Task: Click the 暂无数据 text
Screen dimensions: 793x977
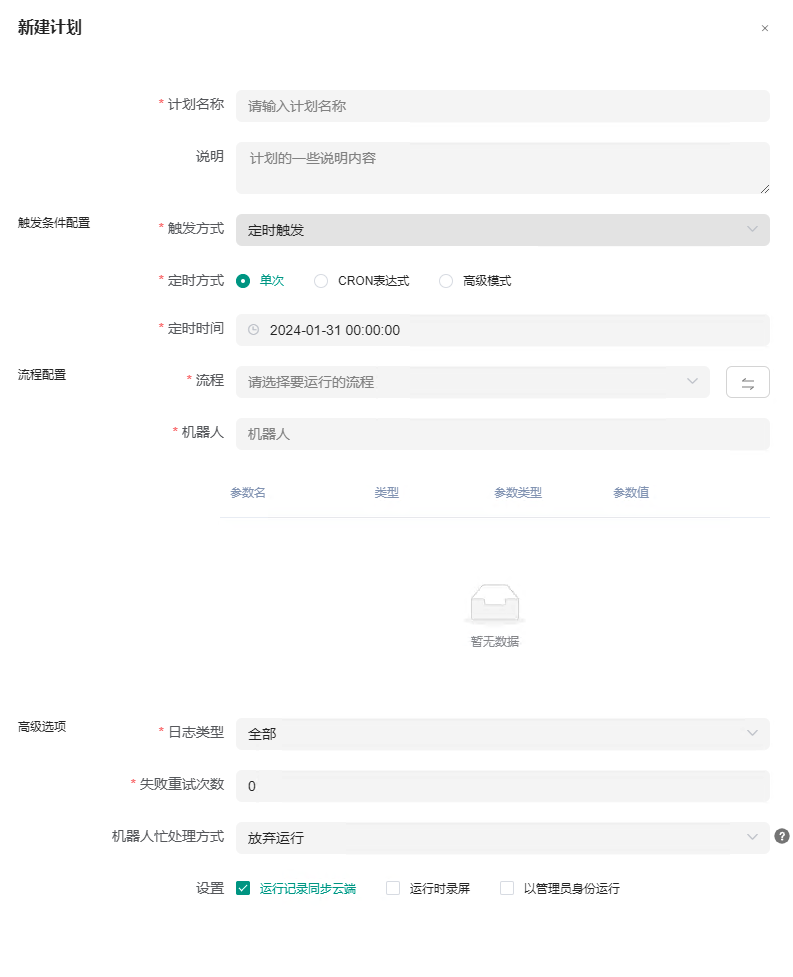Action: 495,641
